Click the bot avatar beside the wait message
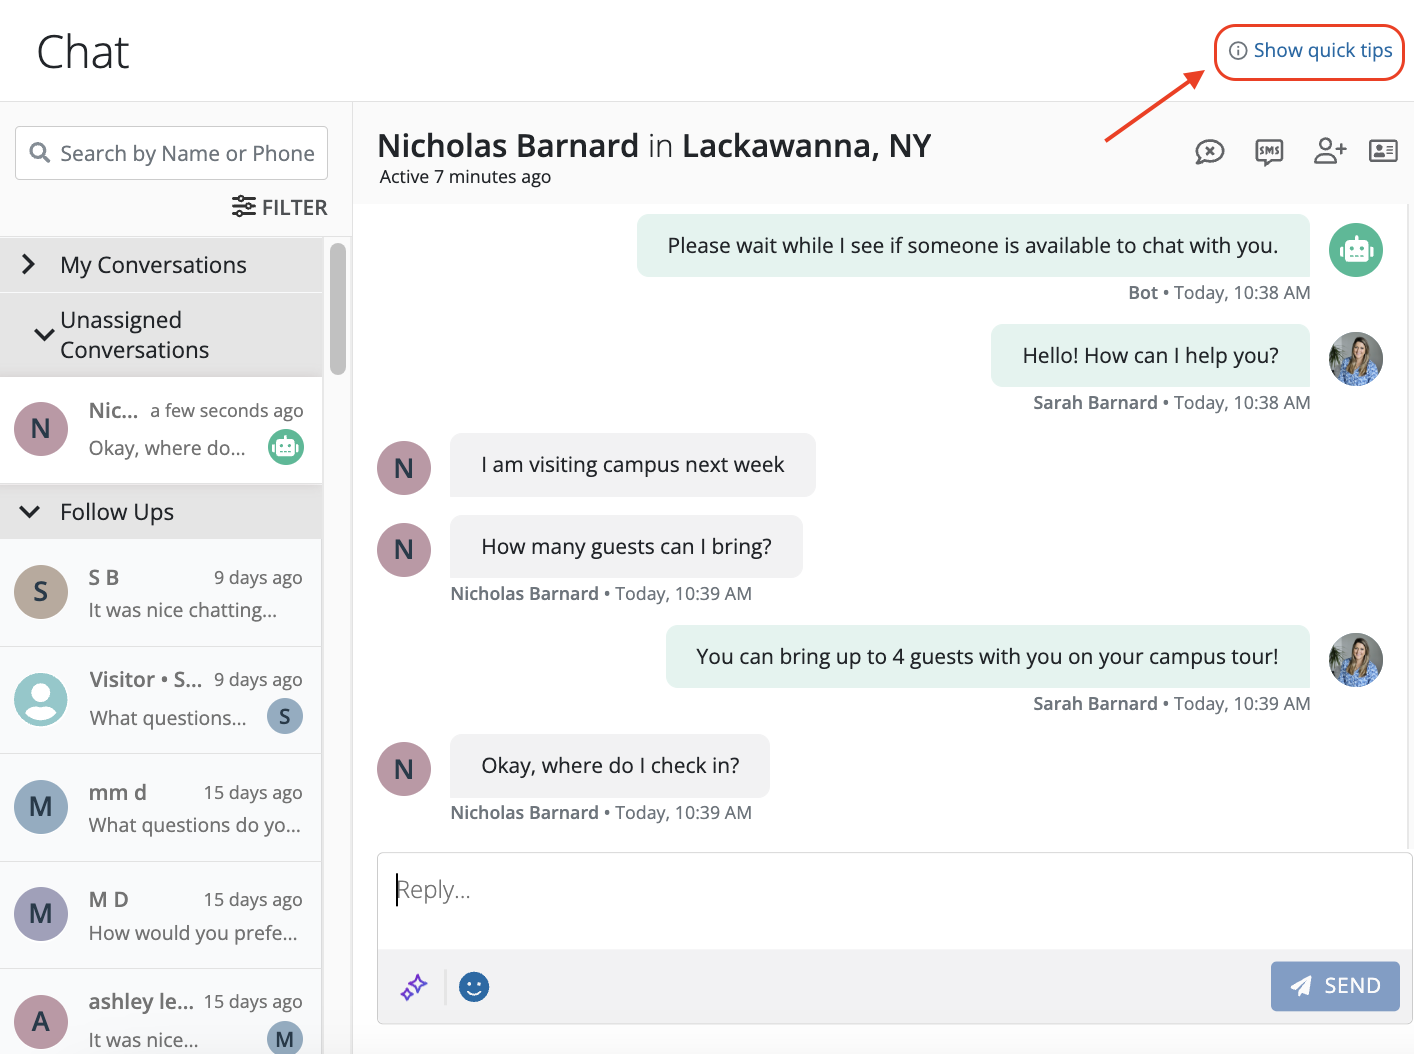 tap(1355, 250)
